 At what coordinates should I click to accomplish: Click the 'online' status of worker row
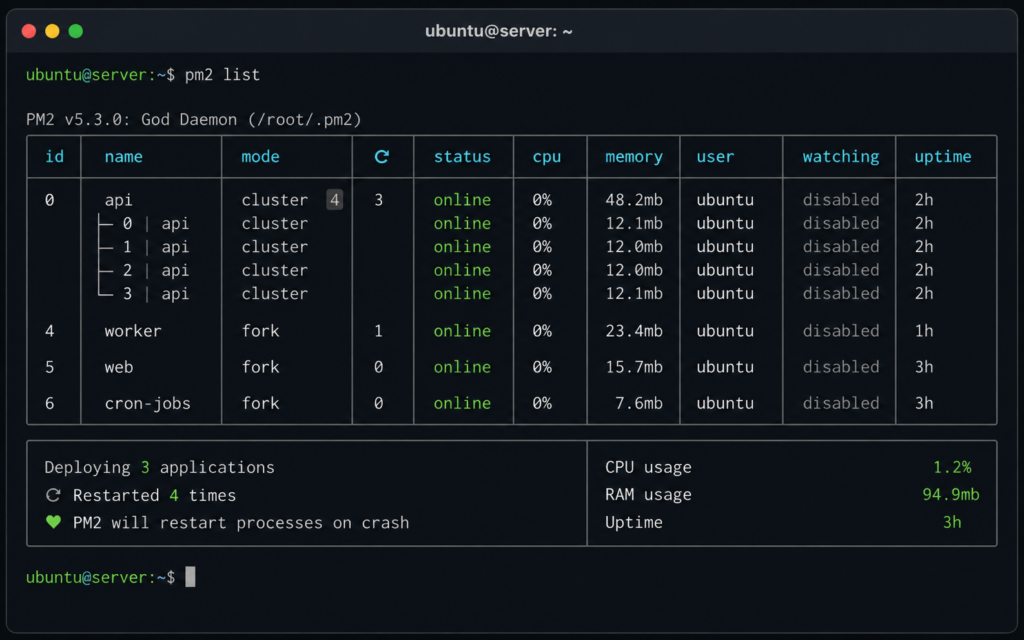tap(462, 331)
